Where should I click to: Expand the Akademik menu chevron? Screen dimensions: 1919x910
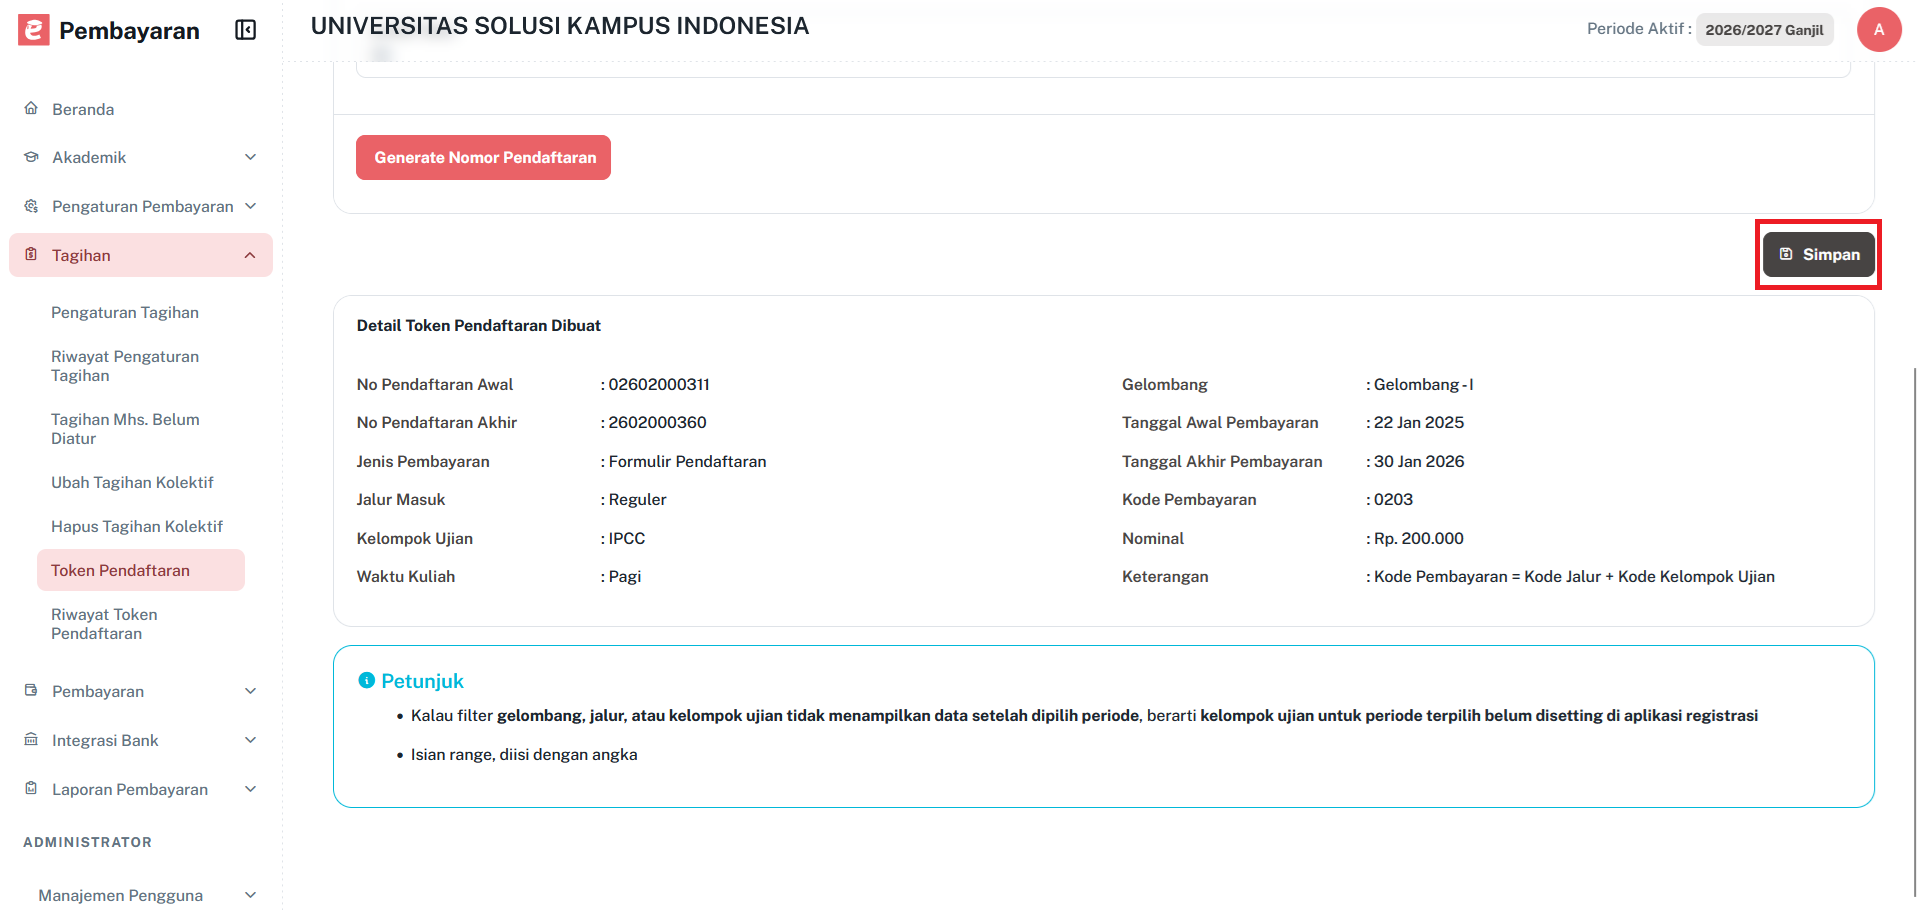(x=251, y=157)
